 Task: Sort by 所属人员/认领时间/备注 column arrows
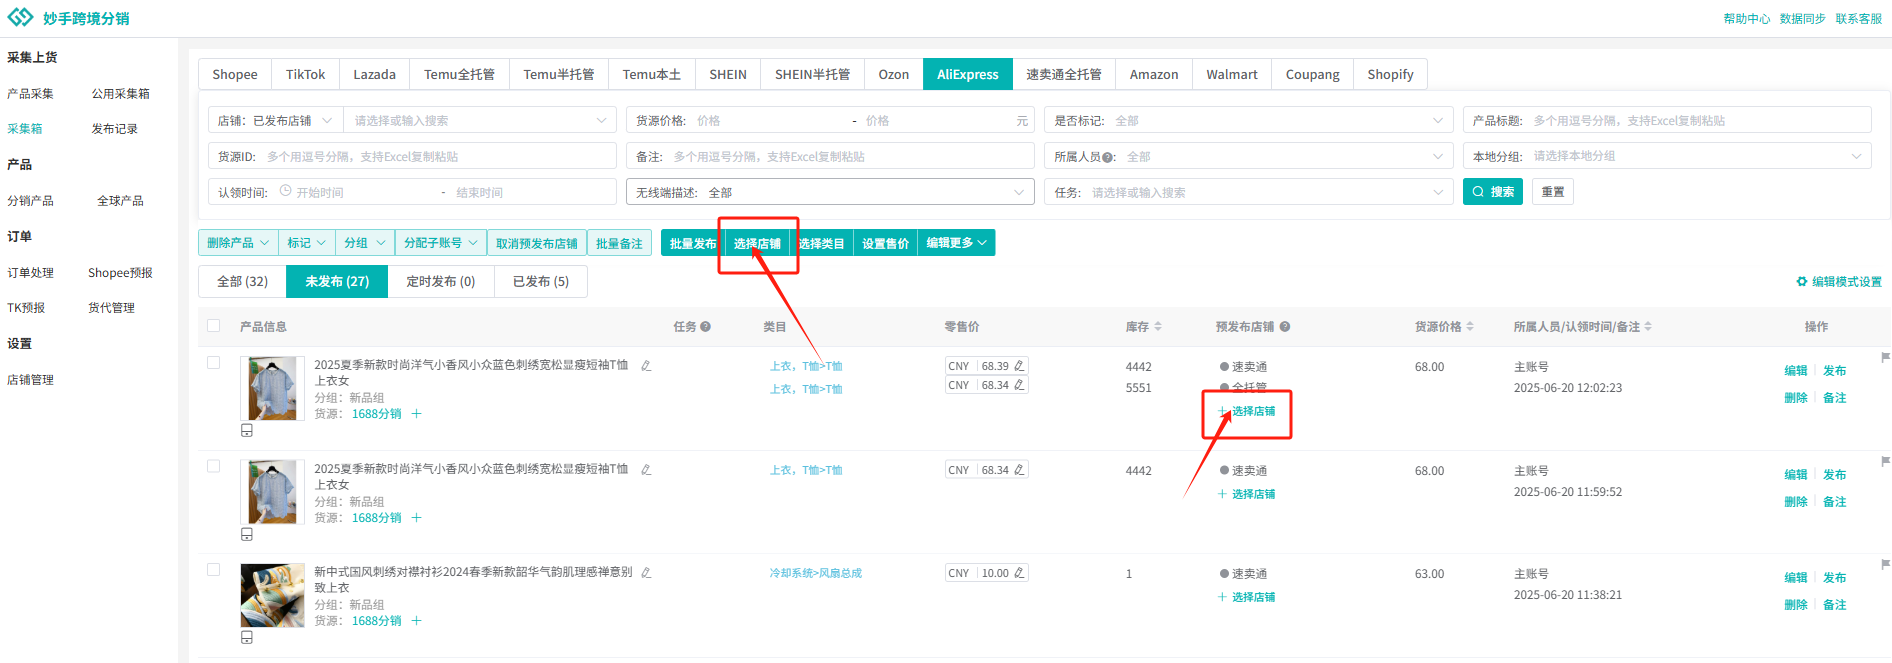[x=1648, y=327]
